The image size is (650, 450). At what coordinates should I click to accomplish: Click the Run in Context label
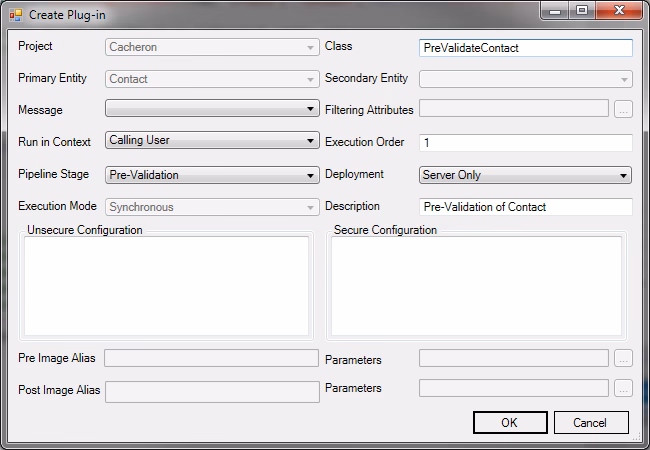(x=54, y=142)
